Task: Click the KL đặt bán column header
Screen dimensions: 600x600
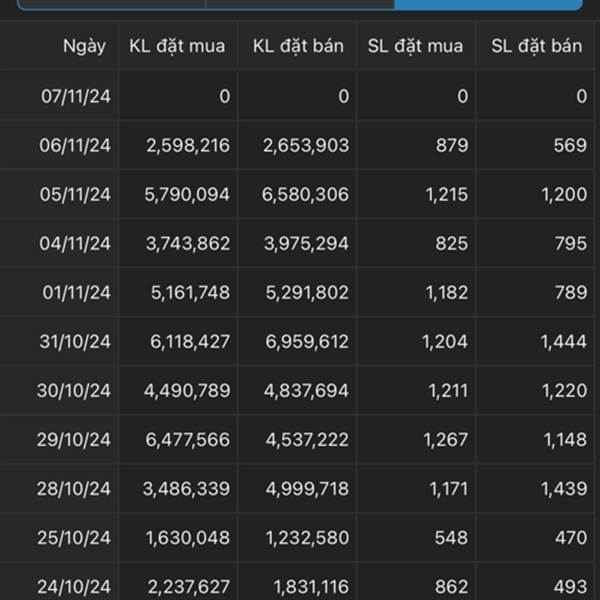Action: pyautogui.click(x=298, y=46)
